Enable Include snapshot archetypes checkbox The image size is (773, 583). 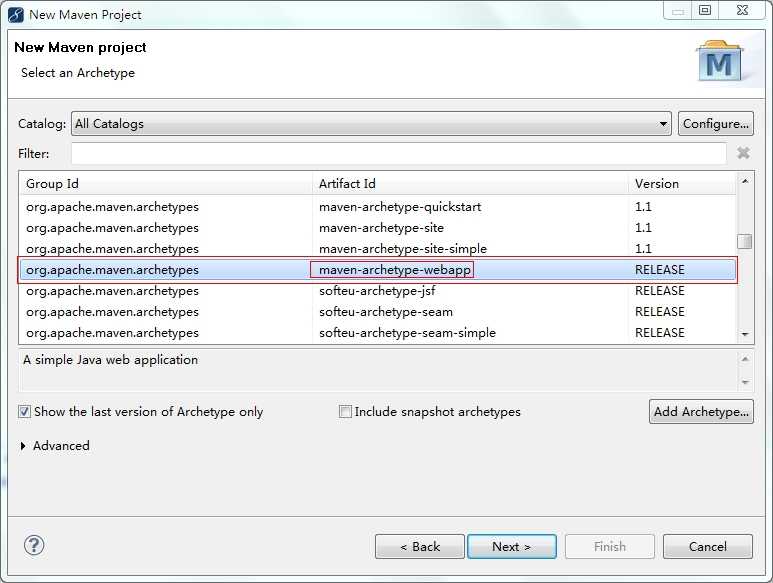click(x=345, y=412)
